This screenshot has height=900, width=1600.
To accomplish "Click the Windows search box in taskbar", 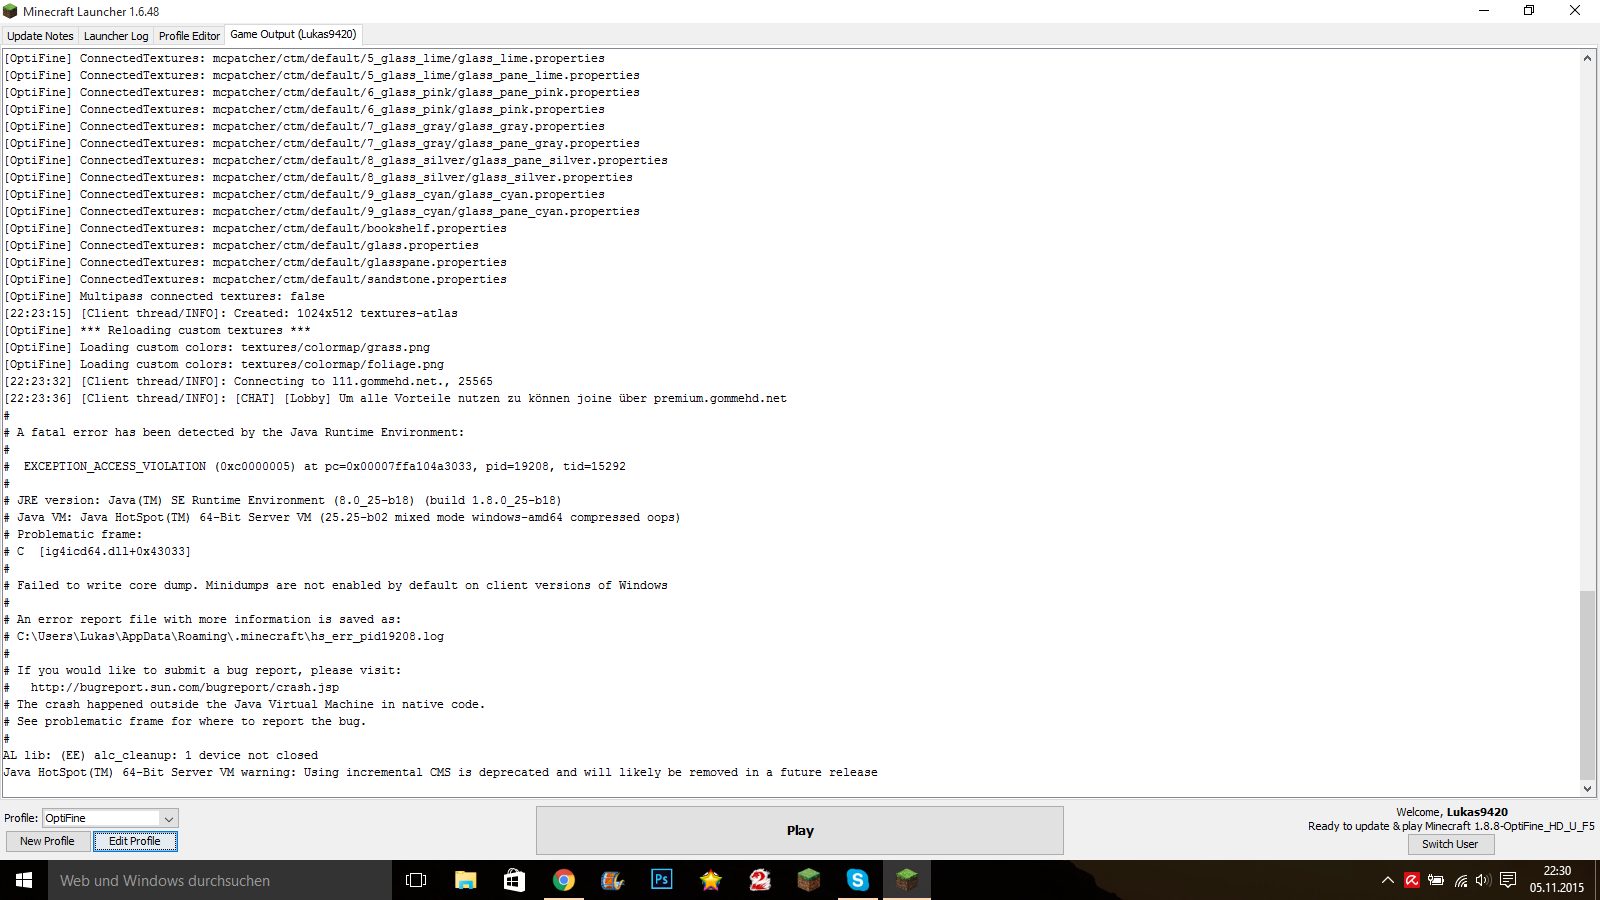I will click(220, 880).
